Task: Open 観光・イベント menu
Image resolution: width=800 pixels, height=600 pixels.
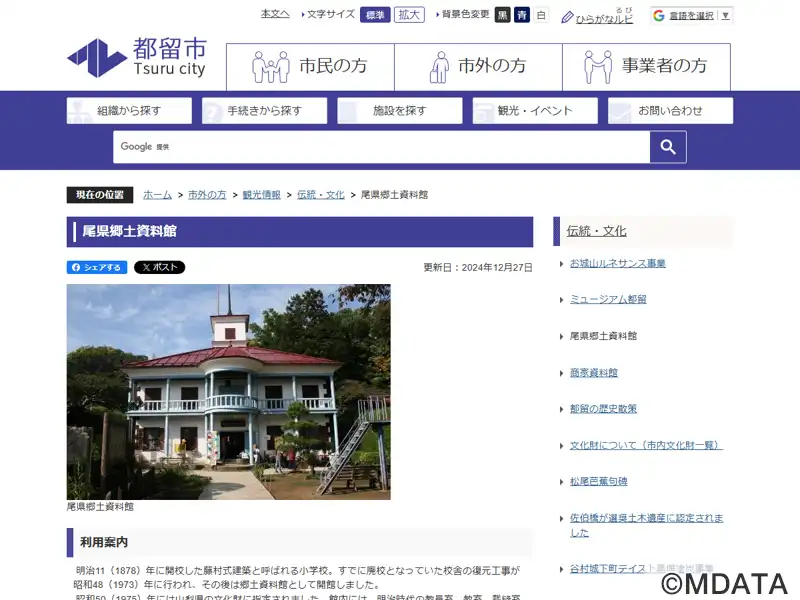Action: (x=535, y=111)
